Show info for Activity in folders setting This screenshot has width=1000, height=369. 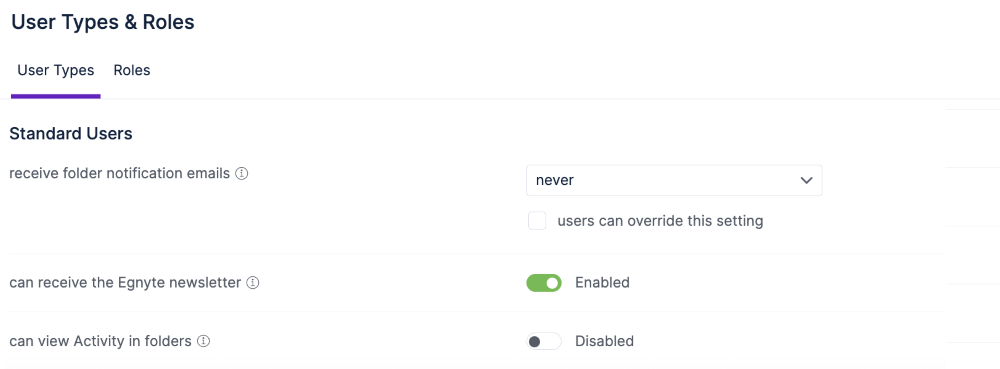[203, 341]
